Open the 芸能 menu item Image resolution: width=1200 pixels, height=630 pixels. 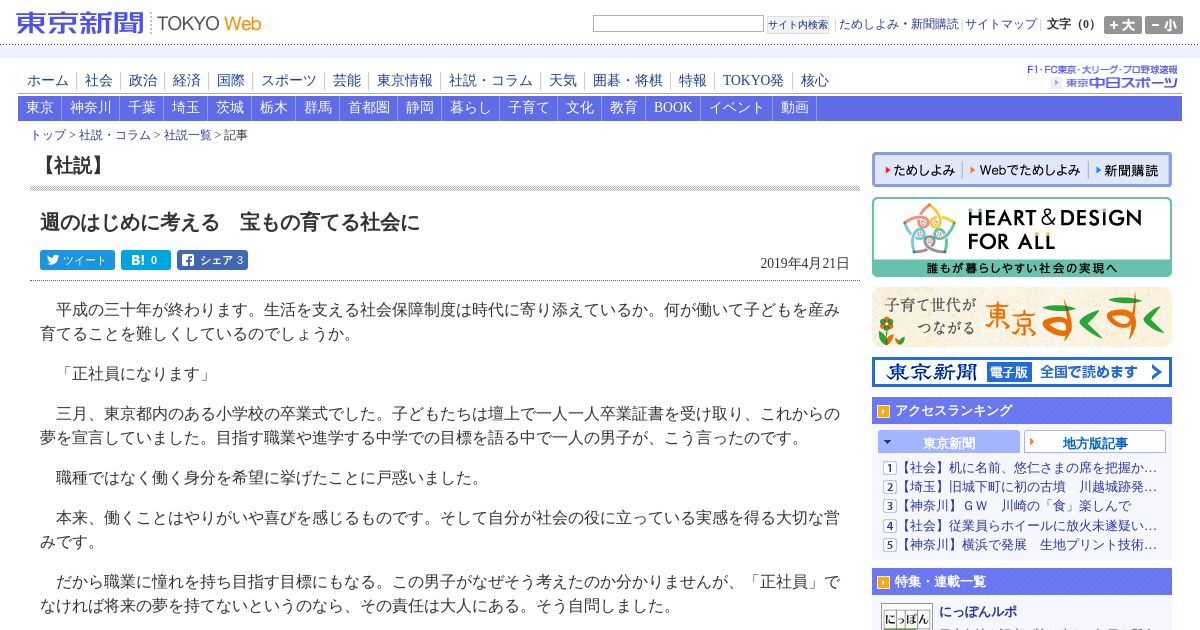[347, 81]
